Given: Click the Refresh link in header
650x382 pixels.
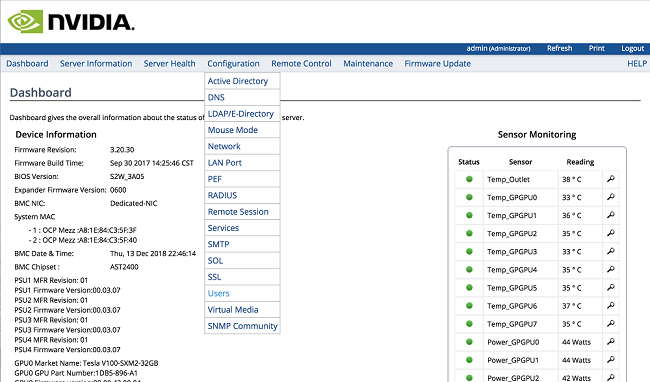Looking at the screenshot, I should click(559, 48).
